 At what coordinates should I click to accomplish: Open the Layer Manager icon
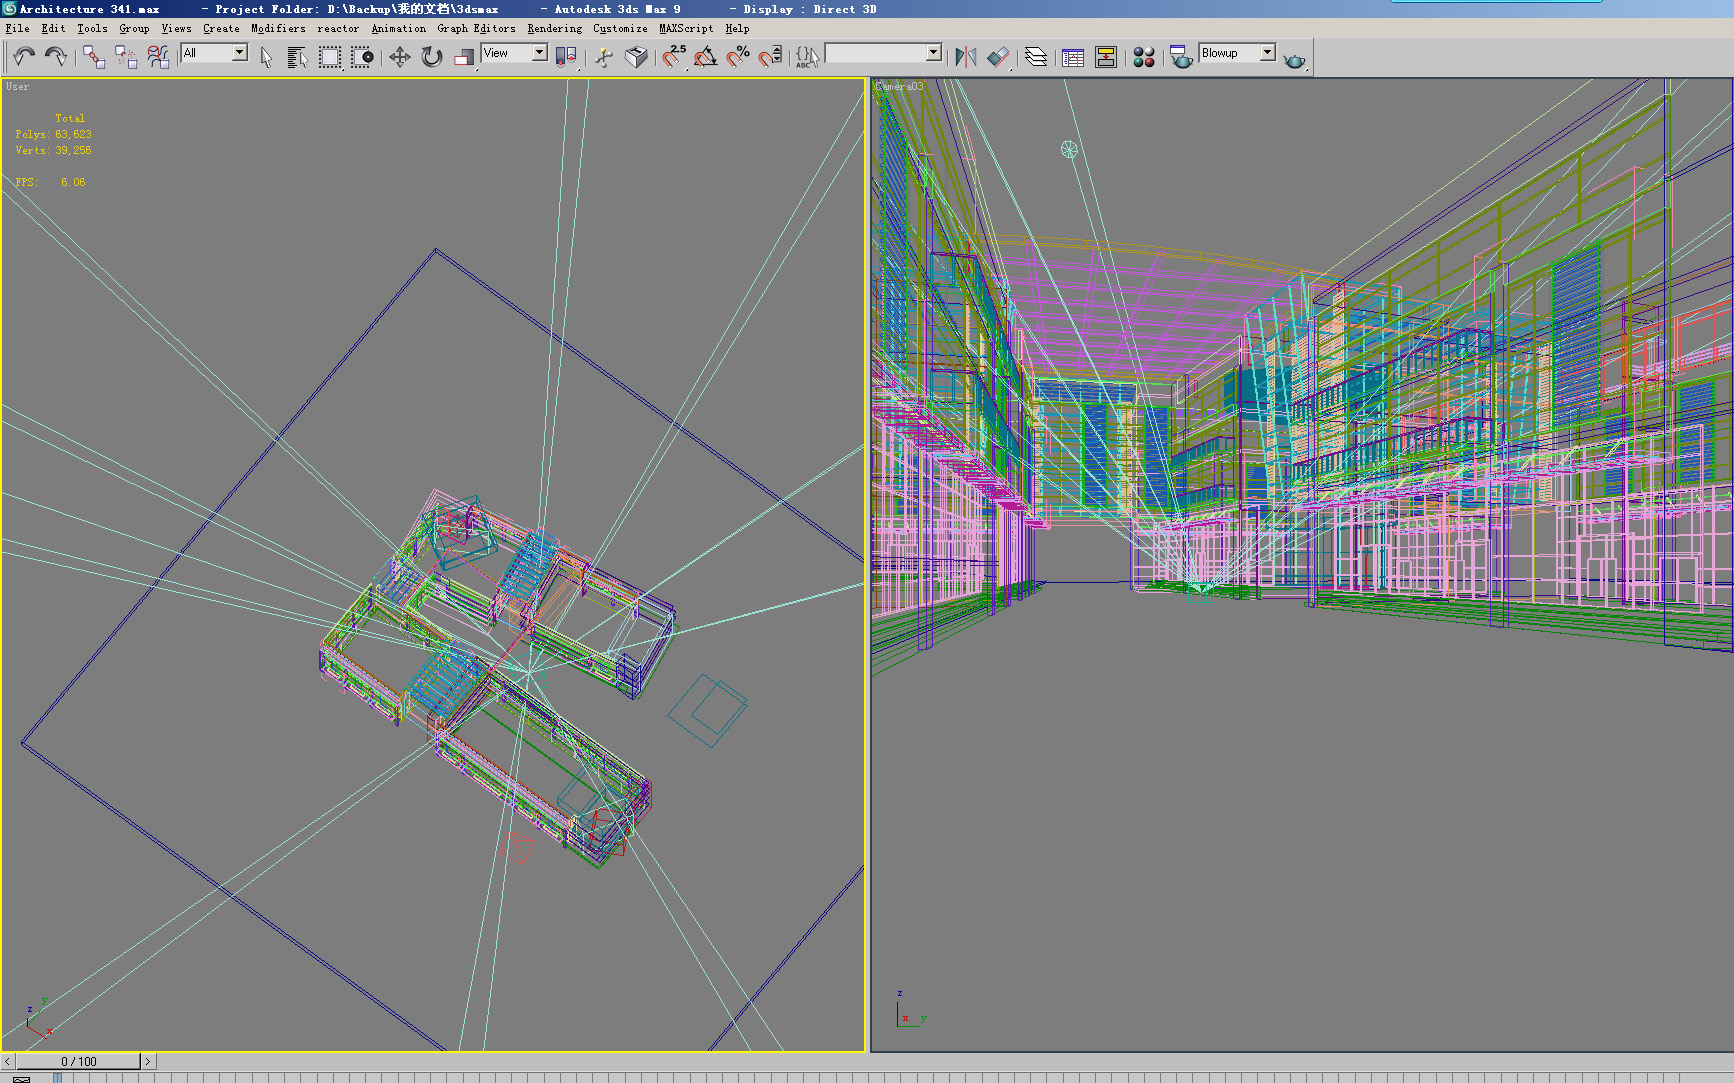point(1036,57)
